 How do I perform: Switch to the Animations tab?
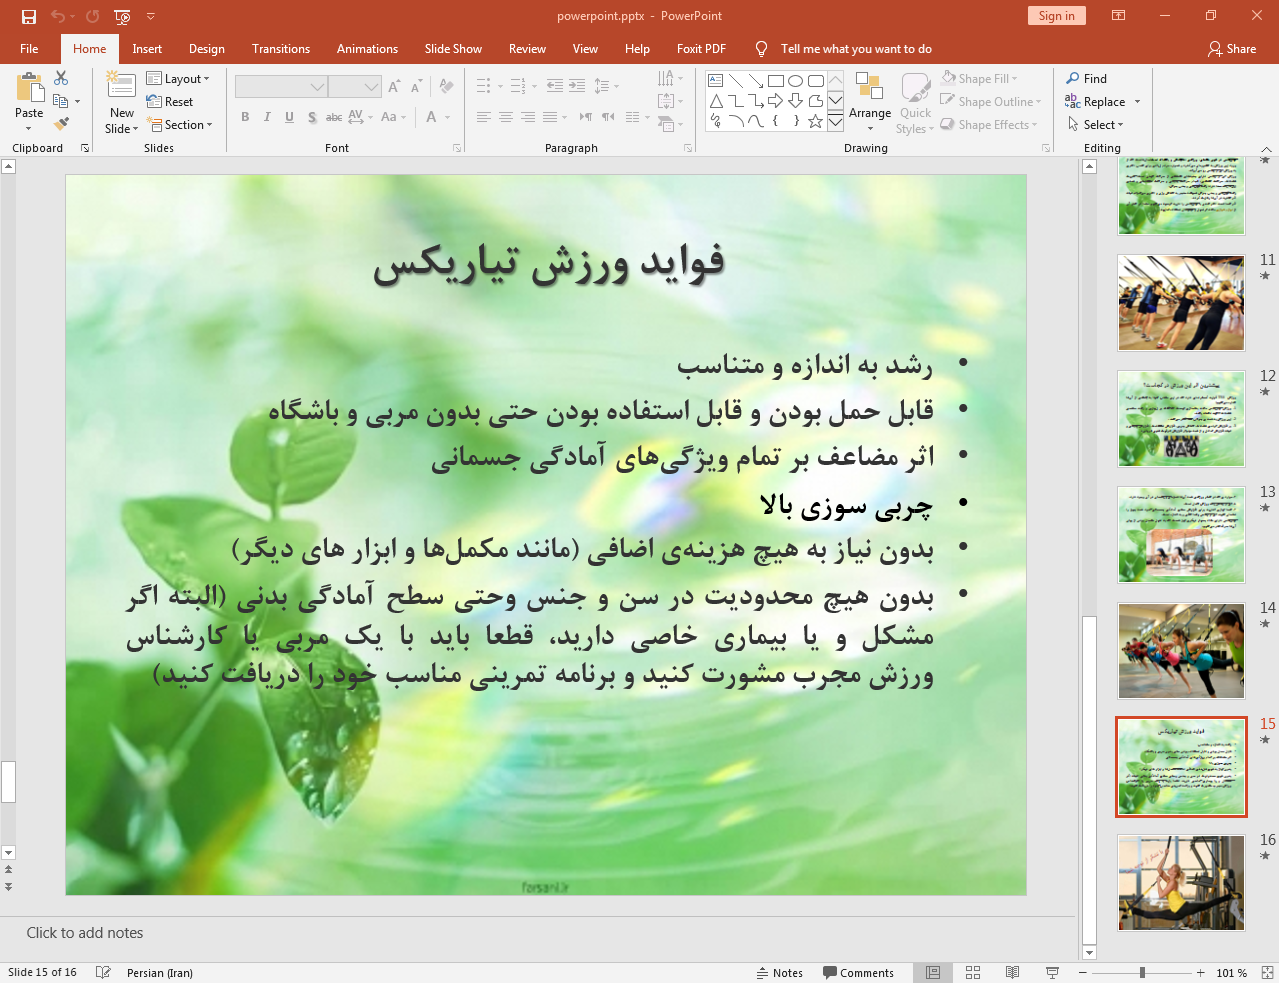coord(367,49)
